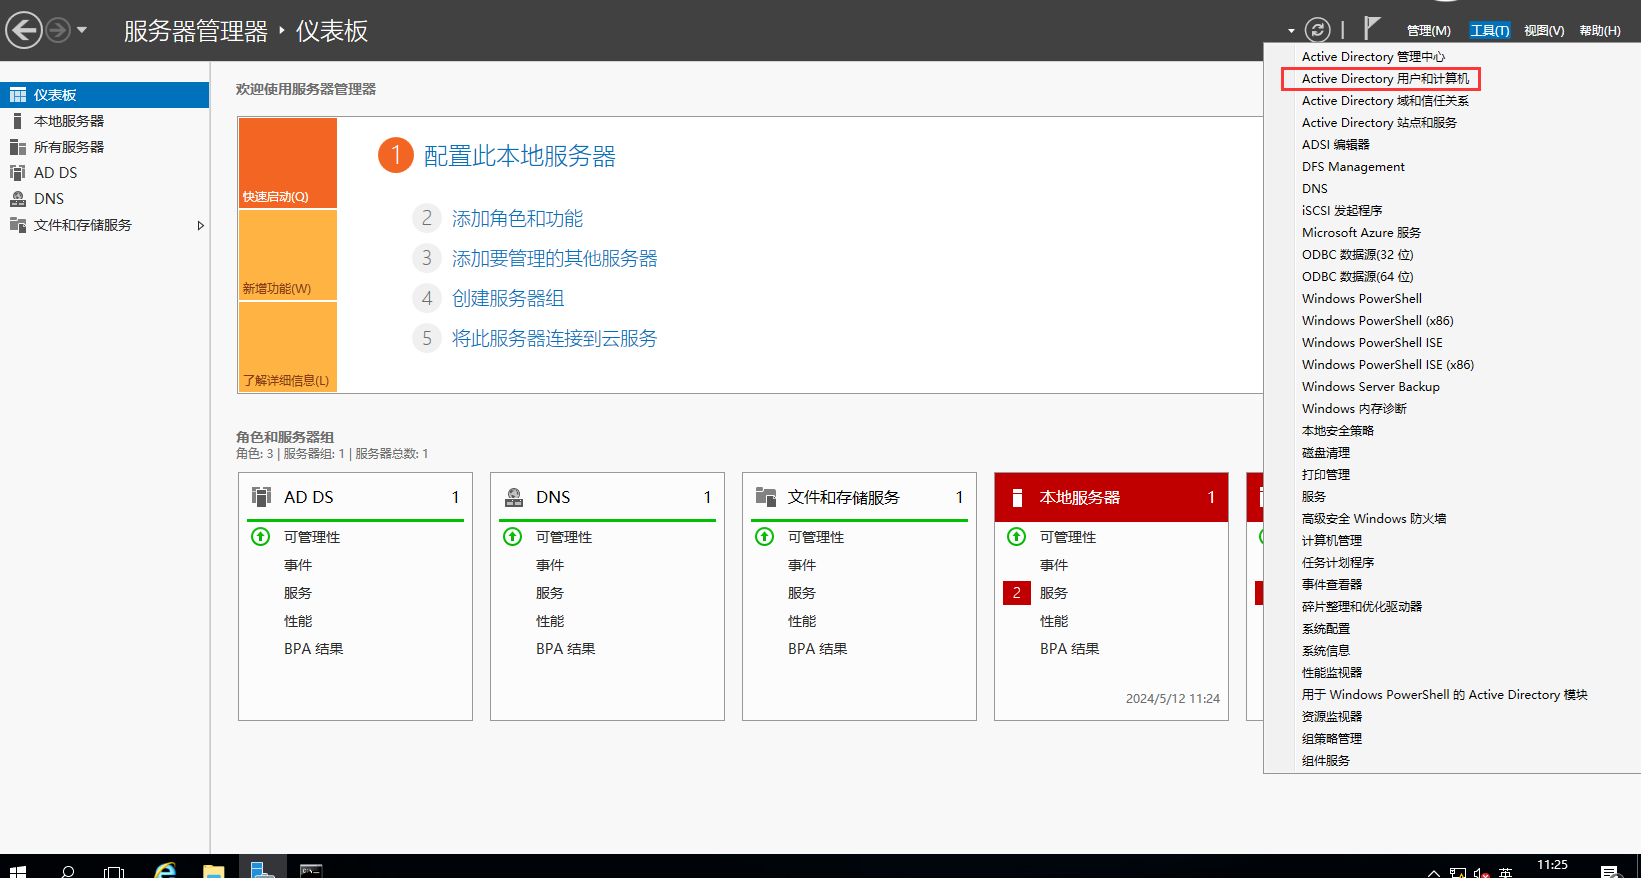Open navigation history dropdown arrow
Viewport: 1641px width, 878px height.
click(82, 30)
